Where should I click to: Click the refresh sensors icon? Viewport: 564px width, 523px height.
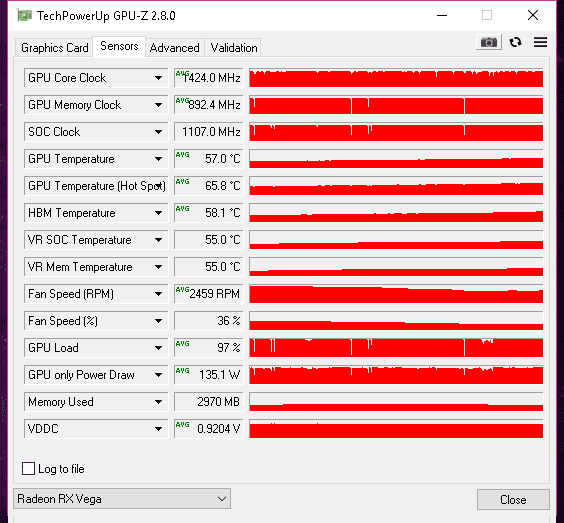pyautogui.click(x=515, y=42)
